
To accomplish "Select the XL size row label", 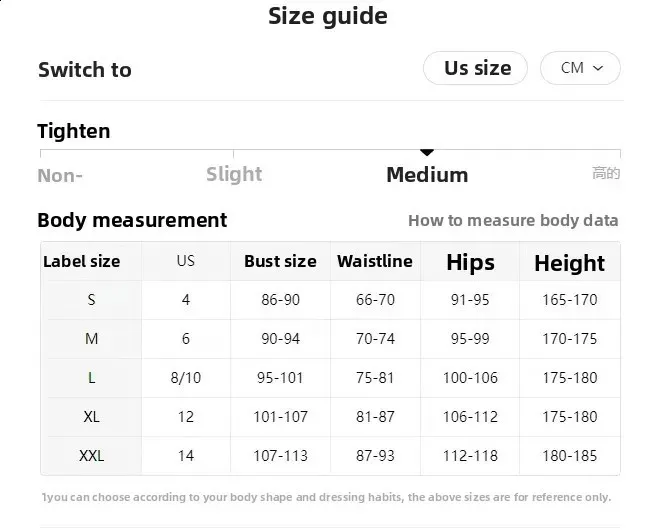I will 91,417.
